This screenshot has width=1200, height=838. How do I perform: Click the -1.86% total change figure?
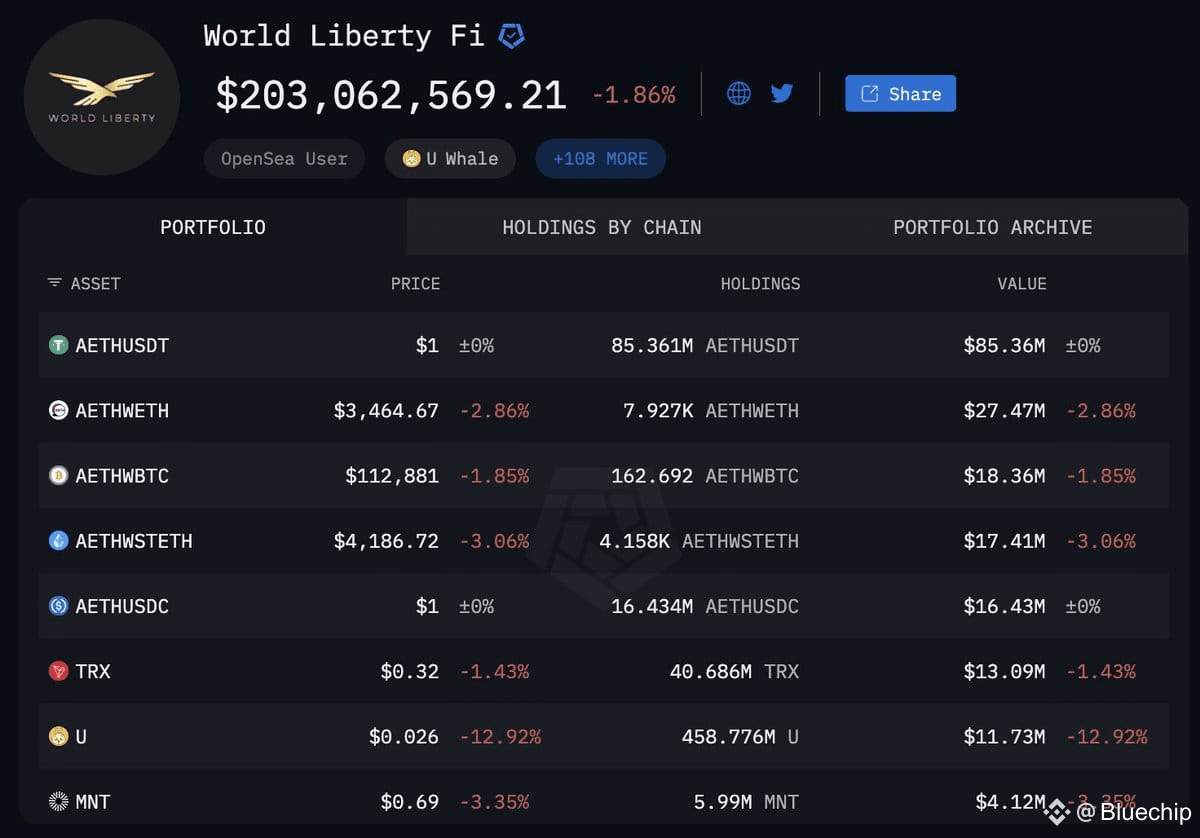[634, 95]
